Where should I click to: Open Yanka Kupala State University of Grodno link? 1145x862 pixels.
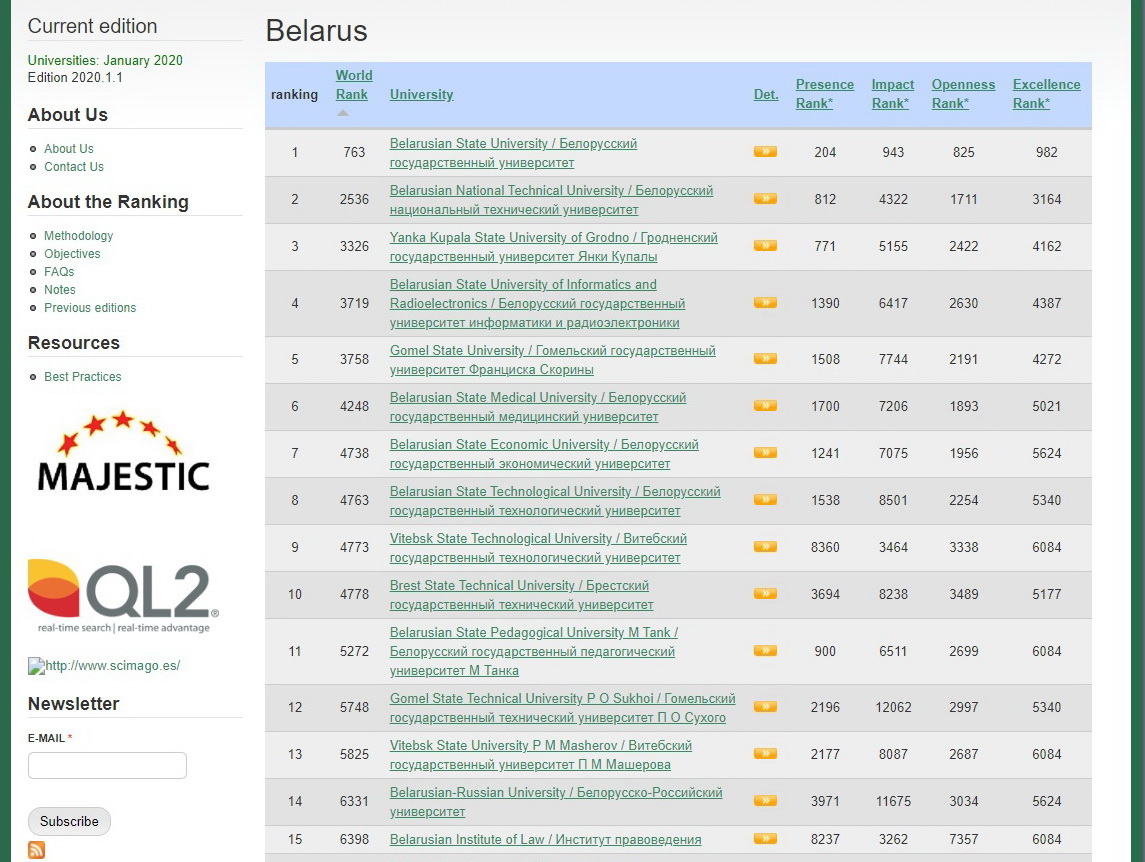[x=554, y=246]
